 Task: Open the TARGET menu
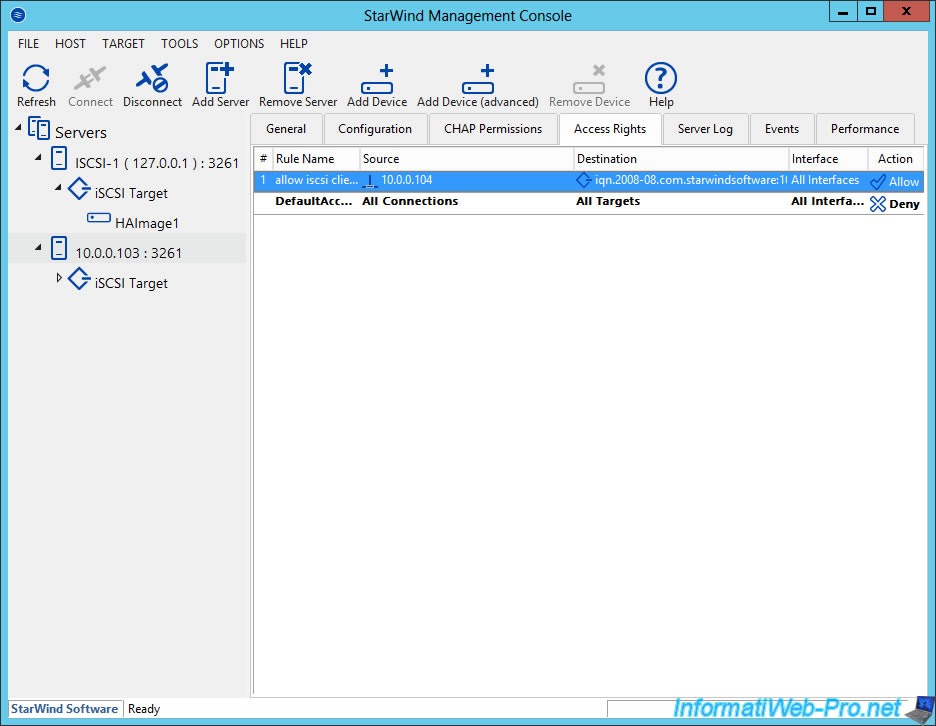pyautogui.click(x=123, y=44)
